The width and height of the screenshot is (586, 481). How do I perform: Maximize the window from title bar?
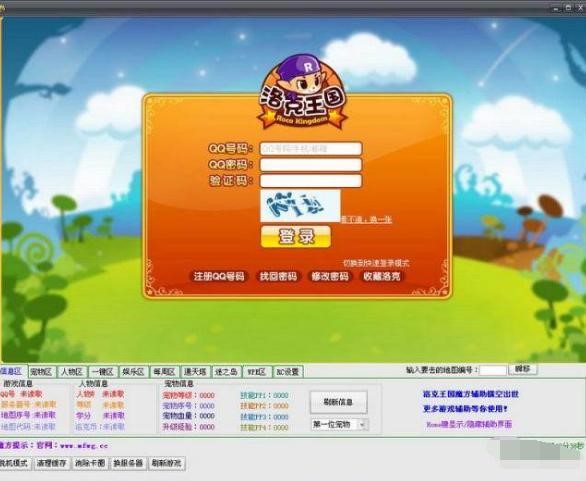coord(568,7)
